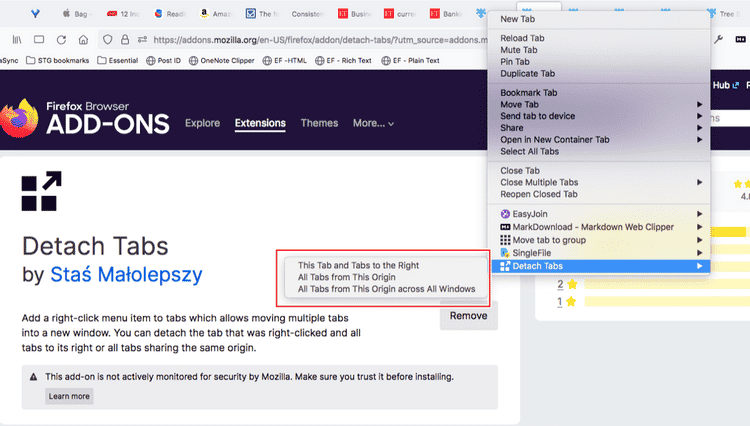Image resolution: width=750 pixels, height=426 pixels.
Task: Open the Hub external link in header
Action: tap(726, 85)
